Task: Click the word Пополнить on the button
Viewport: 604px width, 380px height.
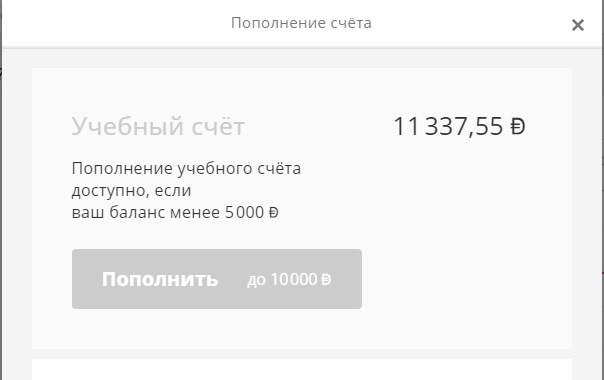Action: click(160, 279)
